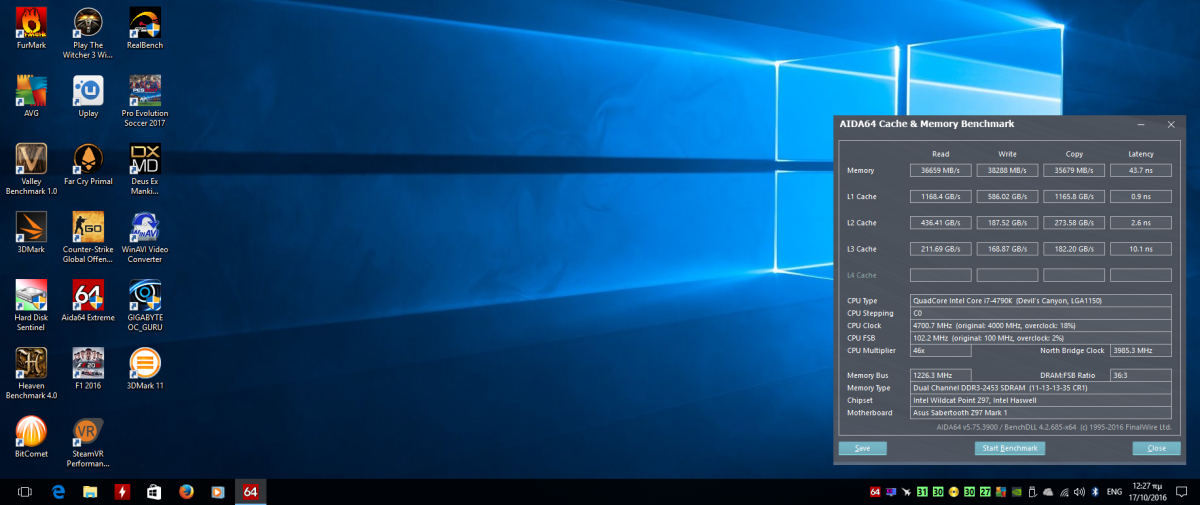Select the GIGABYTE OC_GURU shortcut

click(145, 306)
